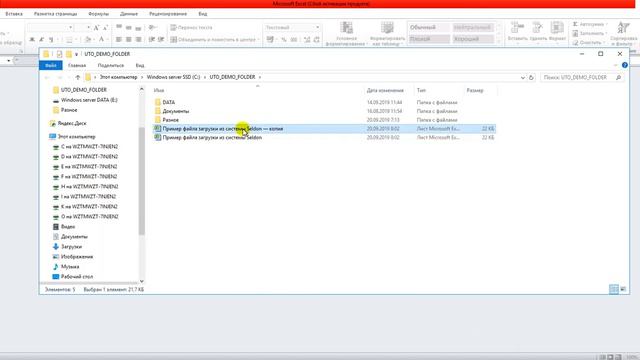Expand the Explorer ribbon with the chevron

(x=616, y=65)
